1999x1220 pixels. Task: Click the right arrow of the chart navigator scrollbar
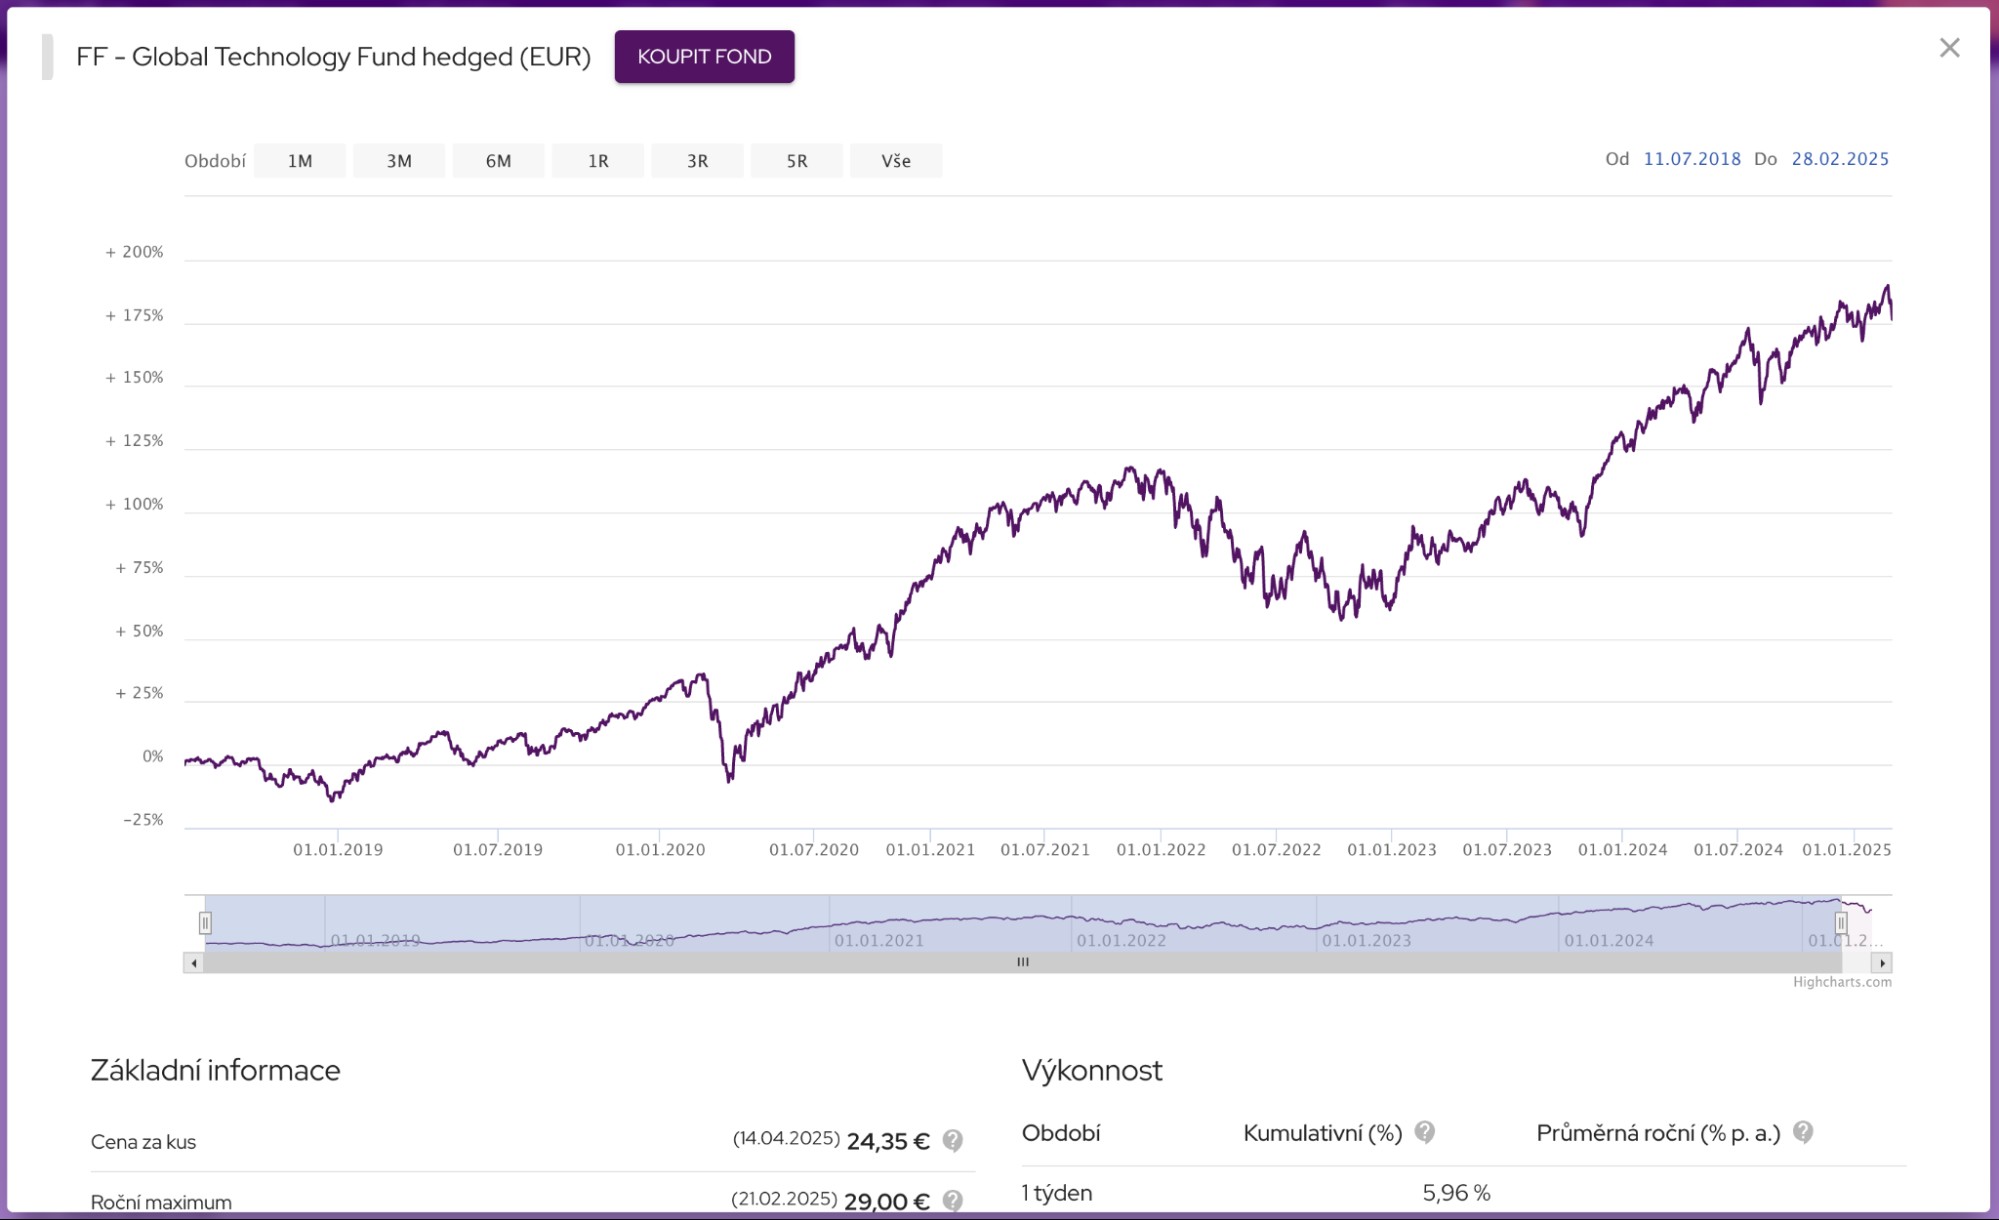[1882, 961]
